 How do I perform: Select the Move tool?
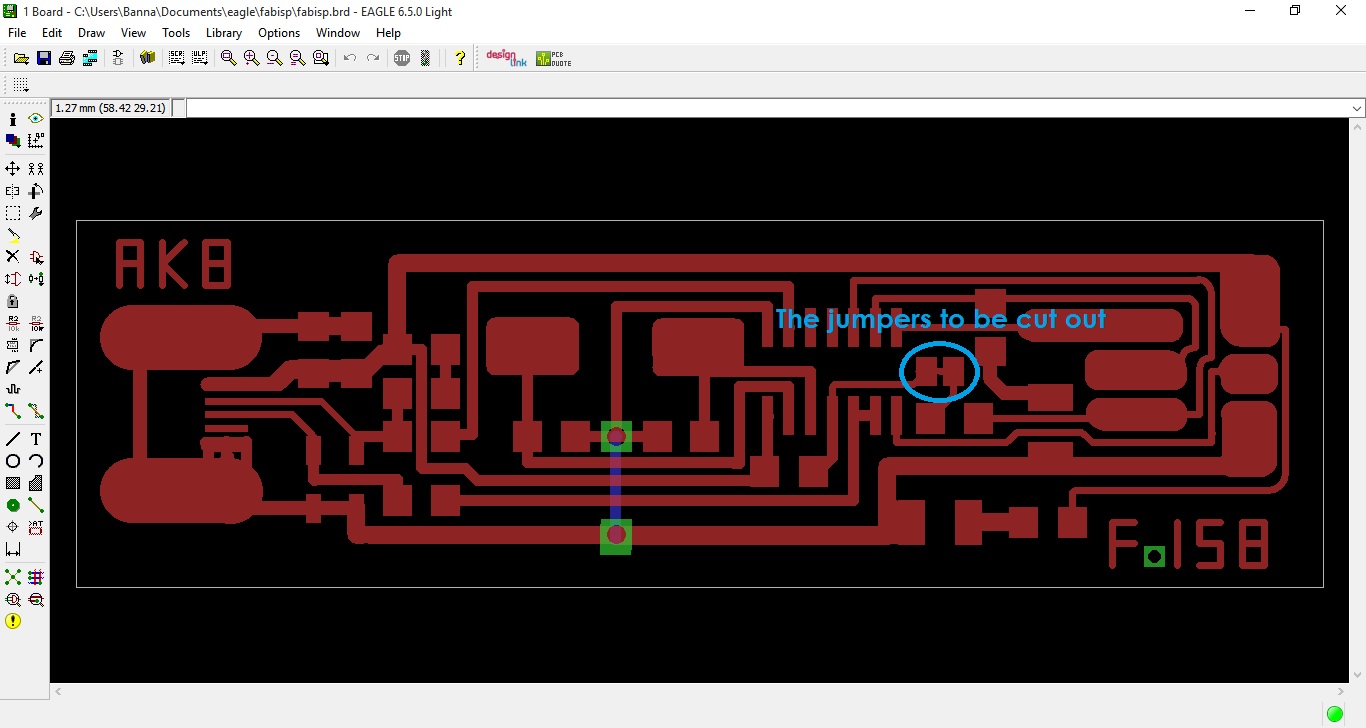[x=13, y=169]
